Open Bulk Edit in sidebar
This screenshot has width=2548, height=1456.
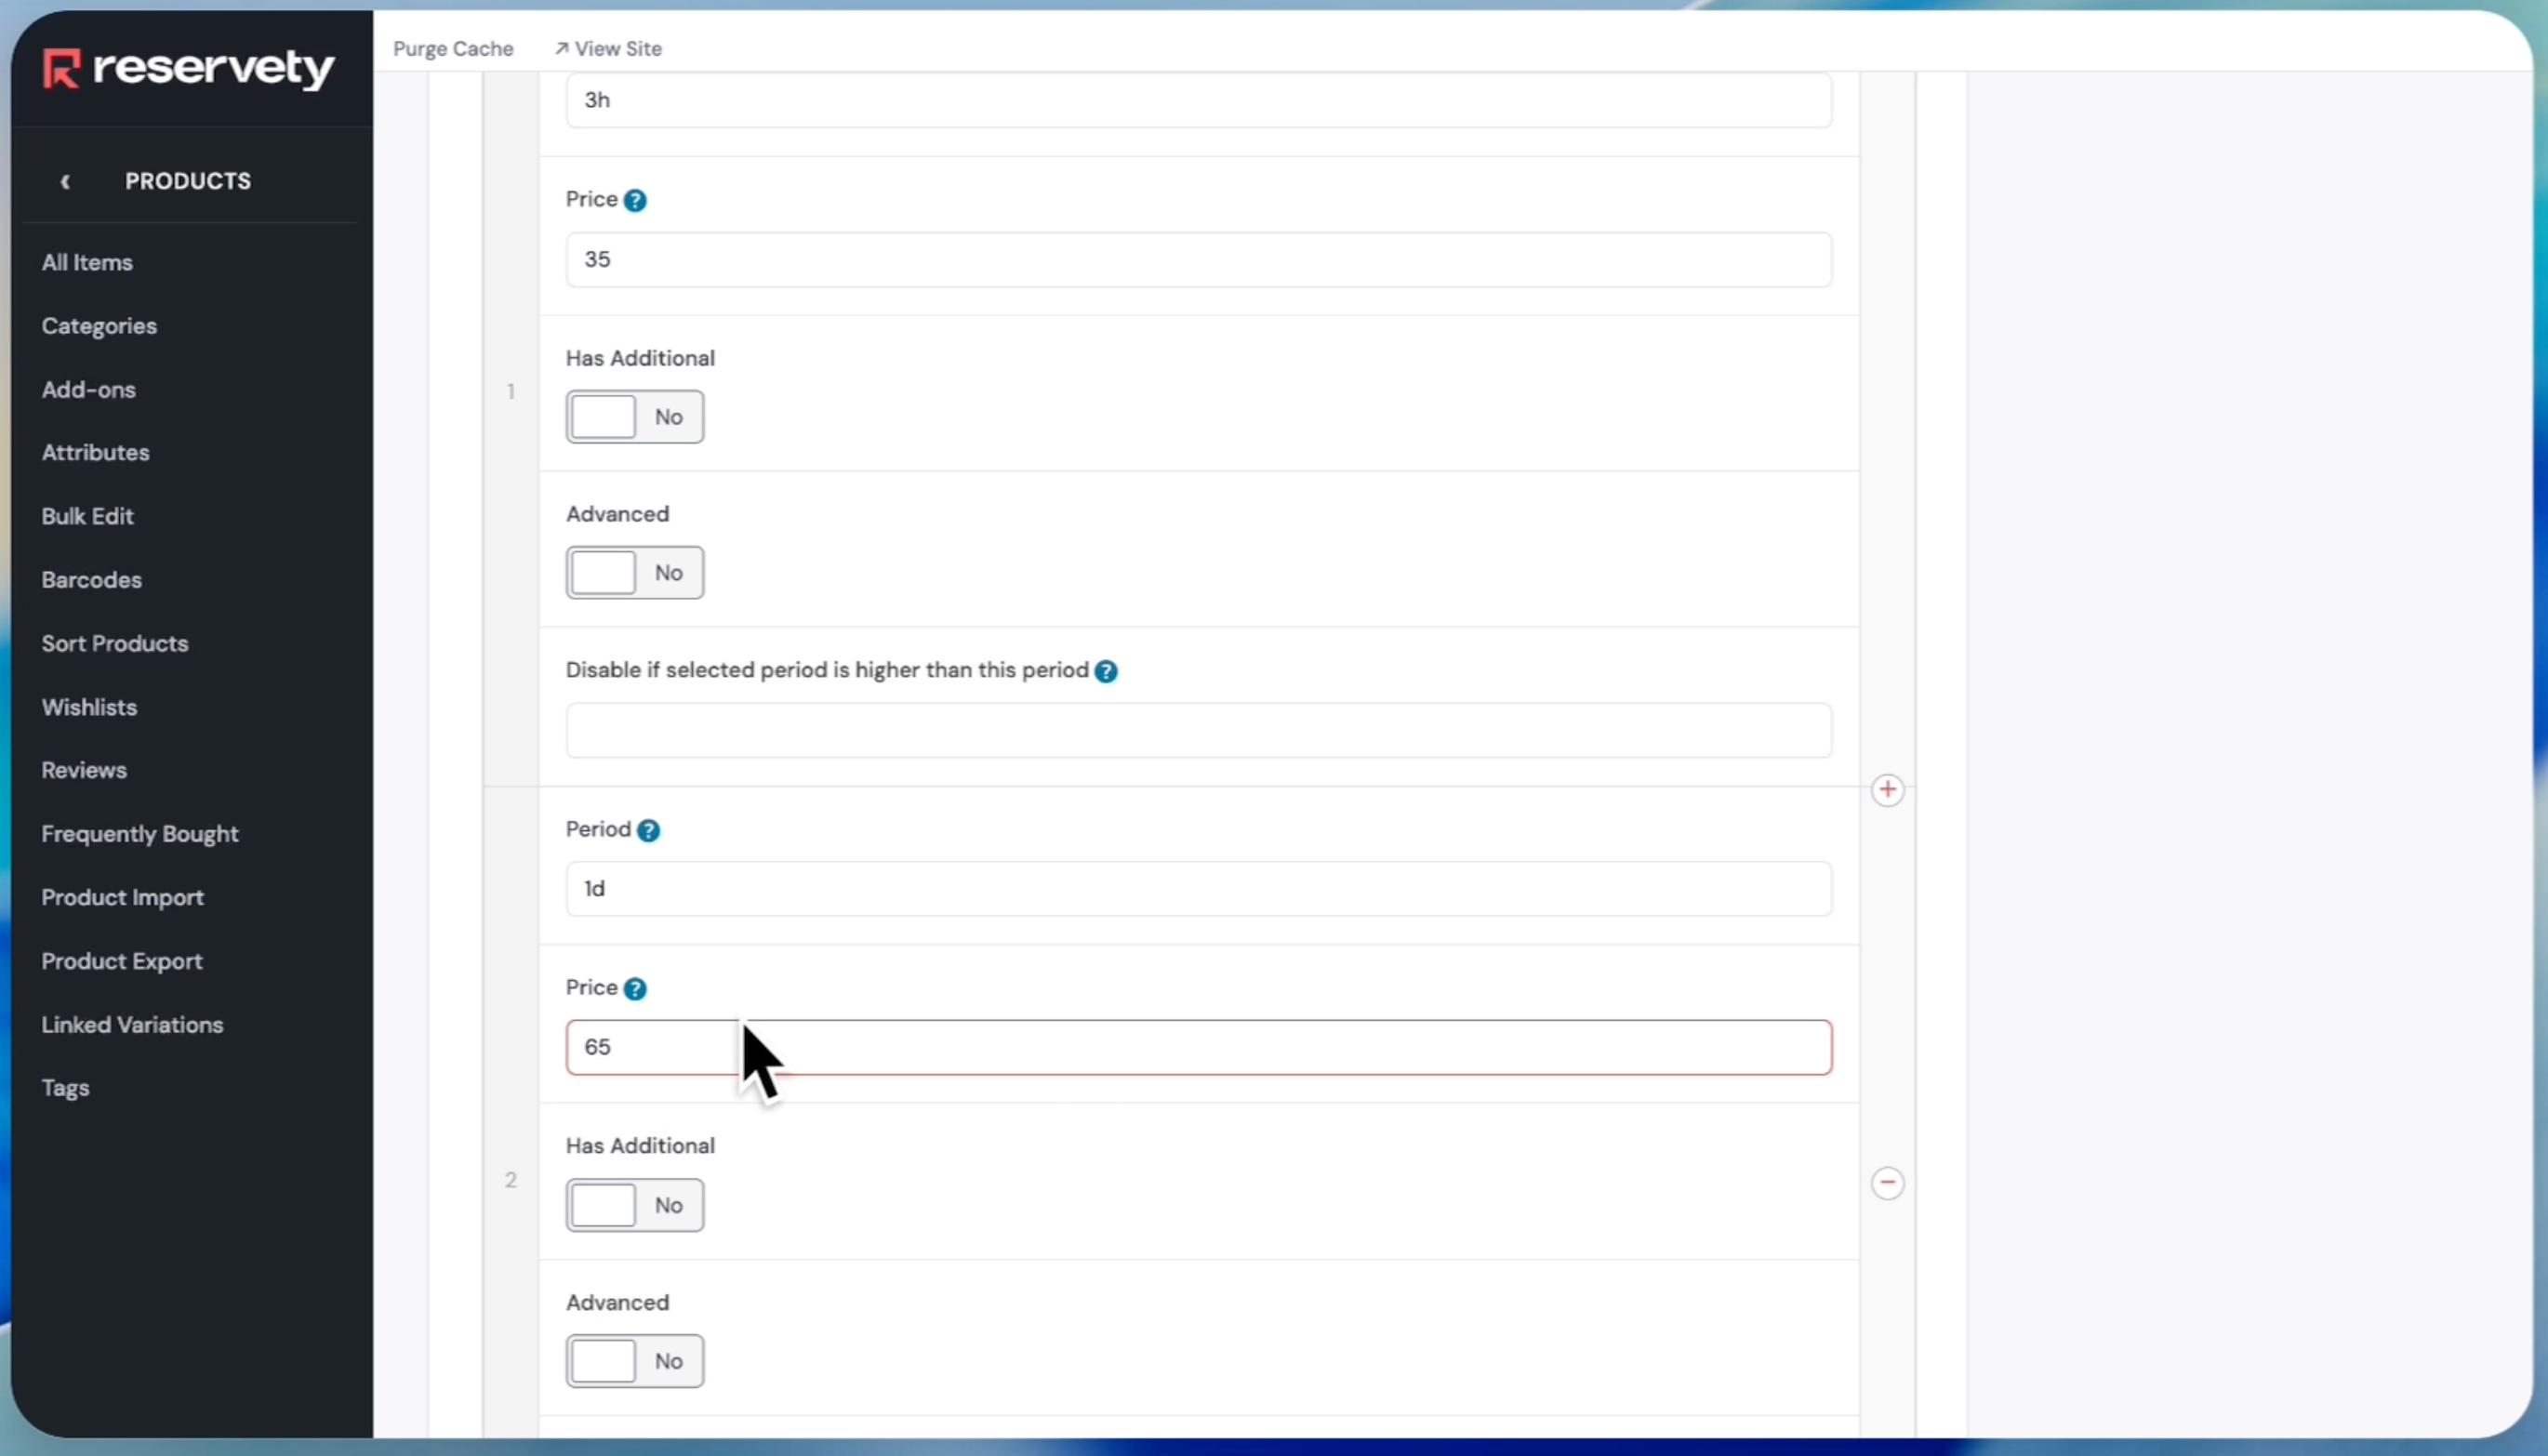pos(87,516)
